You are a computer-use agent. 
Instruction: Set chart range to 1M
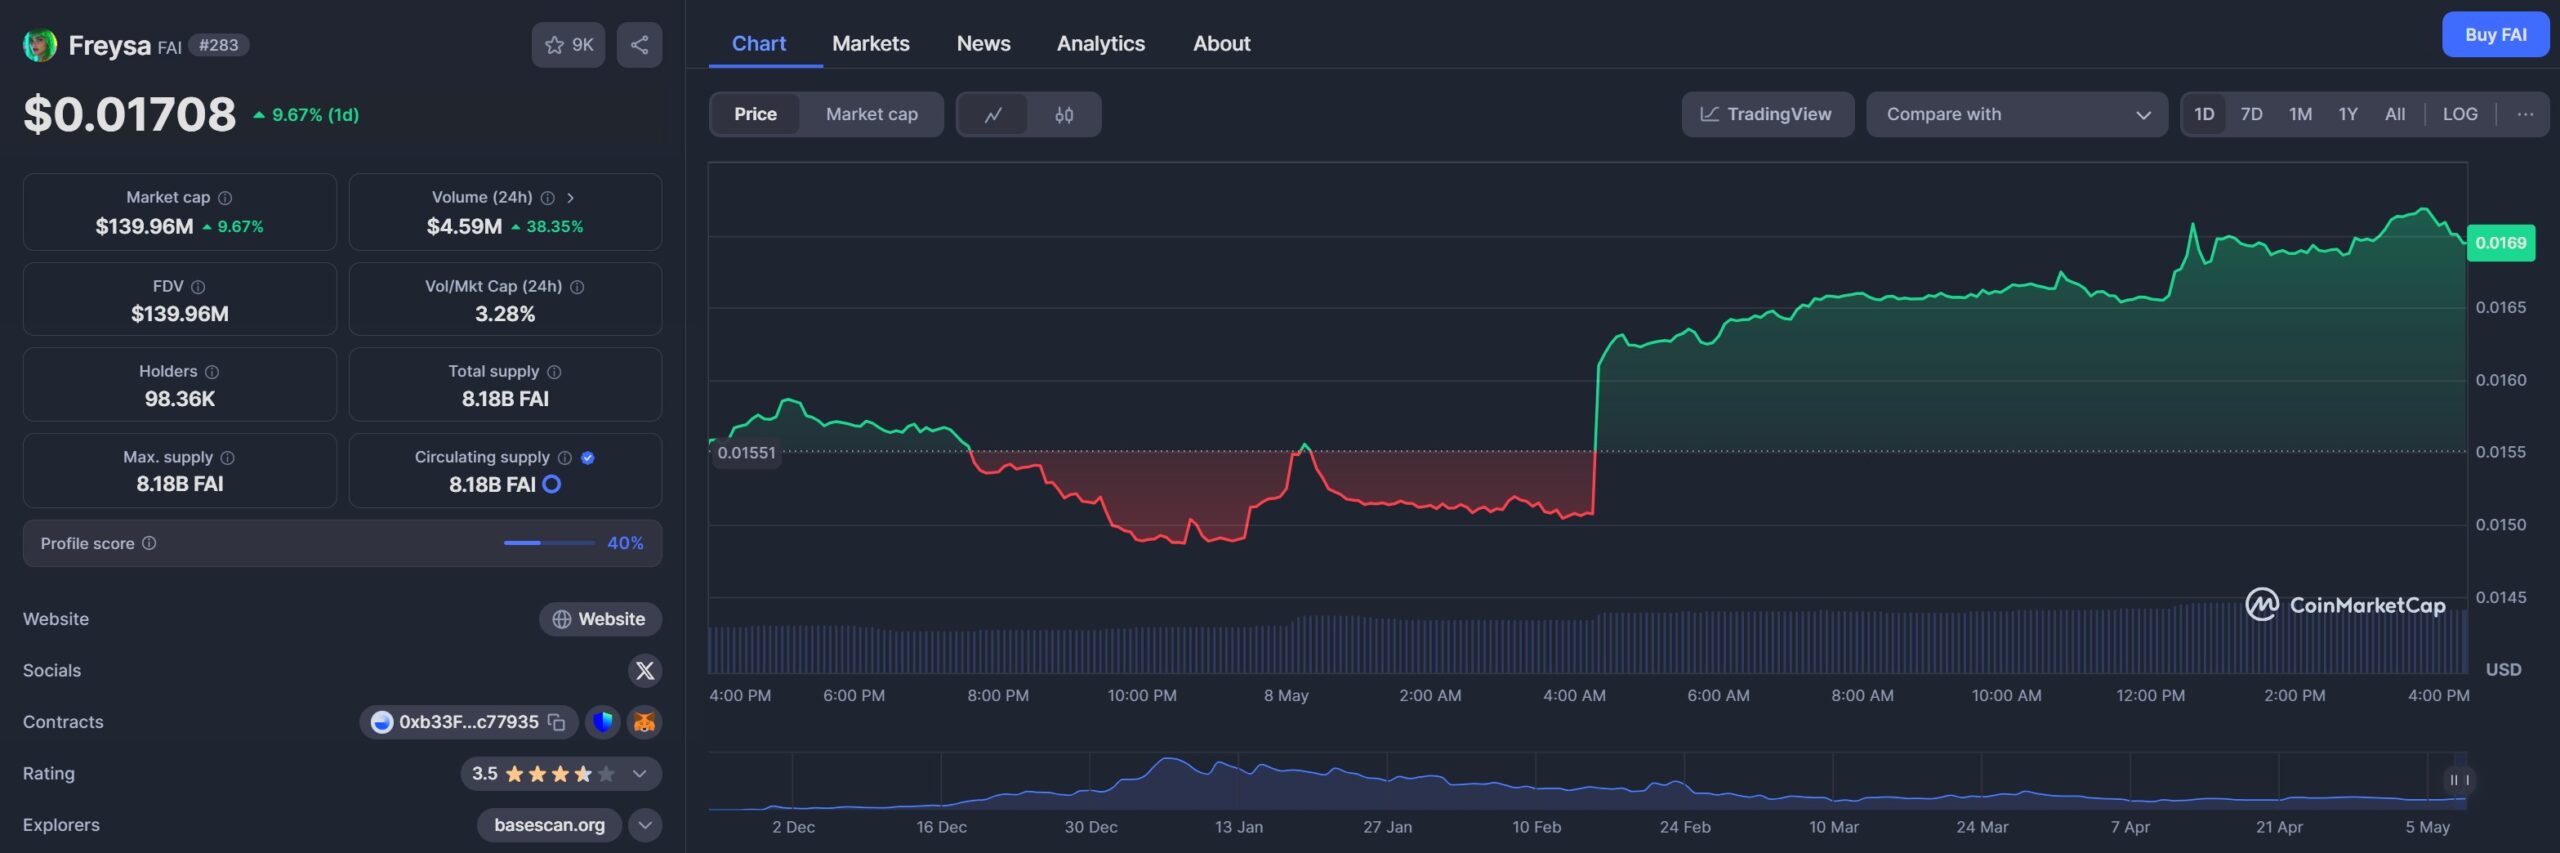2300,114
